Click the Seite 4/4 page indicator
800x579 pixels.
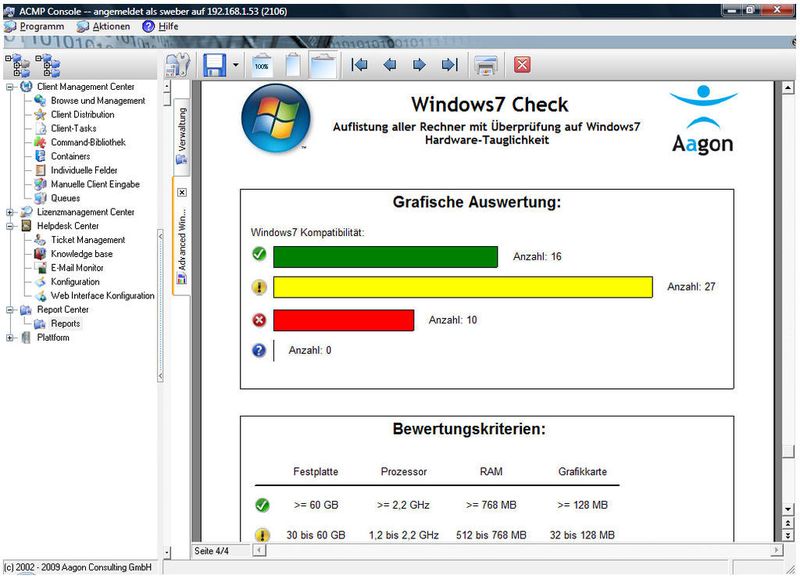click(211, 551)
